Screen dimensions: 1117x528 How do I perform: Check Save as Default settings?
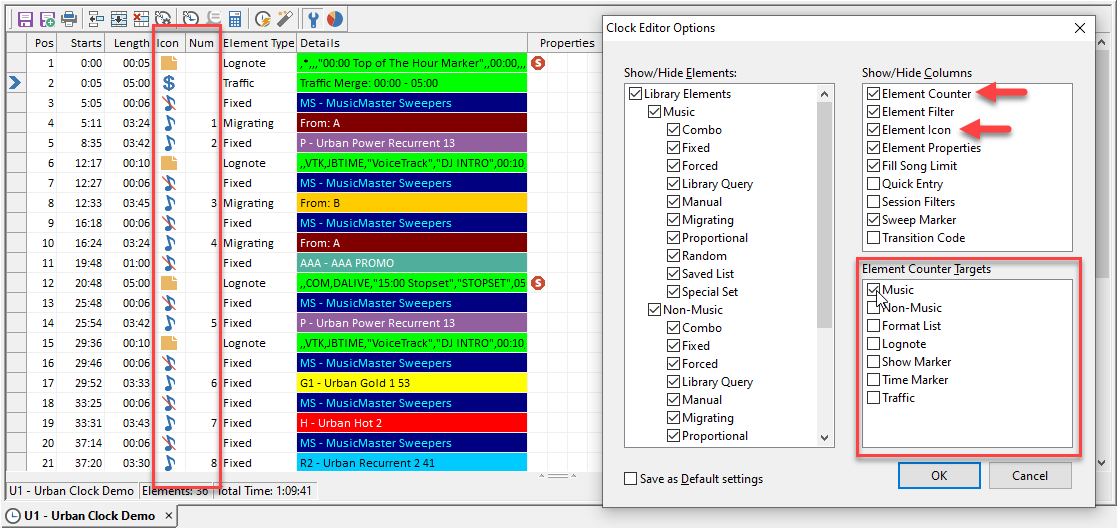click(630, 479)
